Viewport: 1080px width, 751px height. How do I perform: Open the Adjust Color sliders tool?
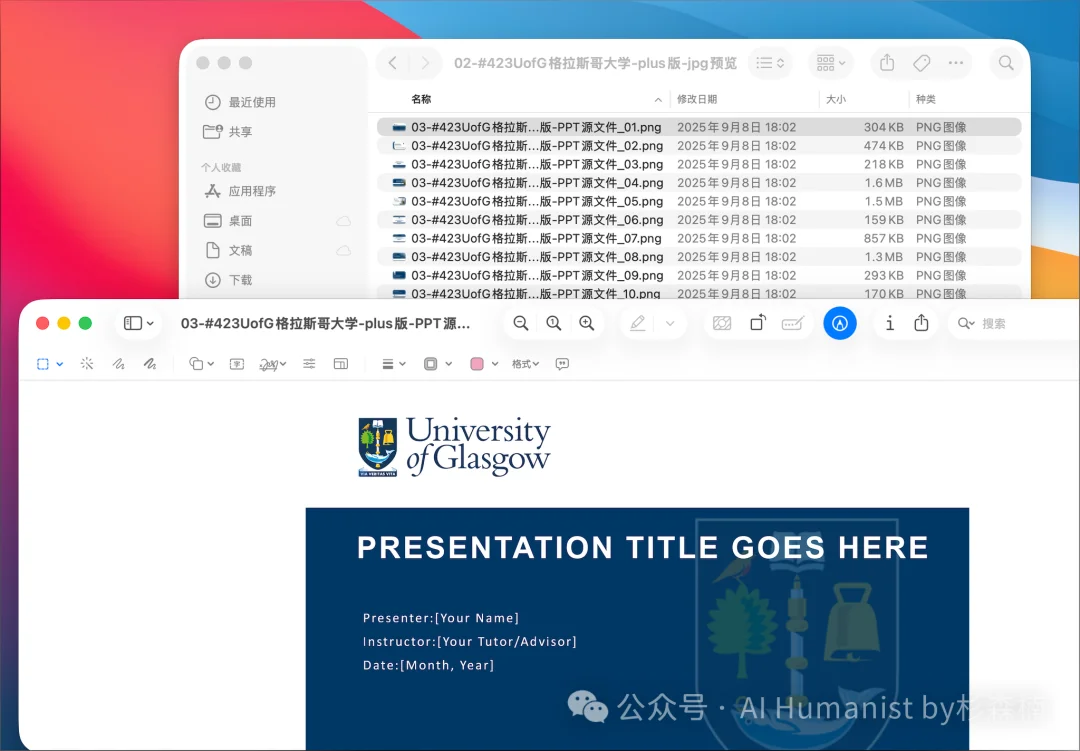click(x=309, y=364)
